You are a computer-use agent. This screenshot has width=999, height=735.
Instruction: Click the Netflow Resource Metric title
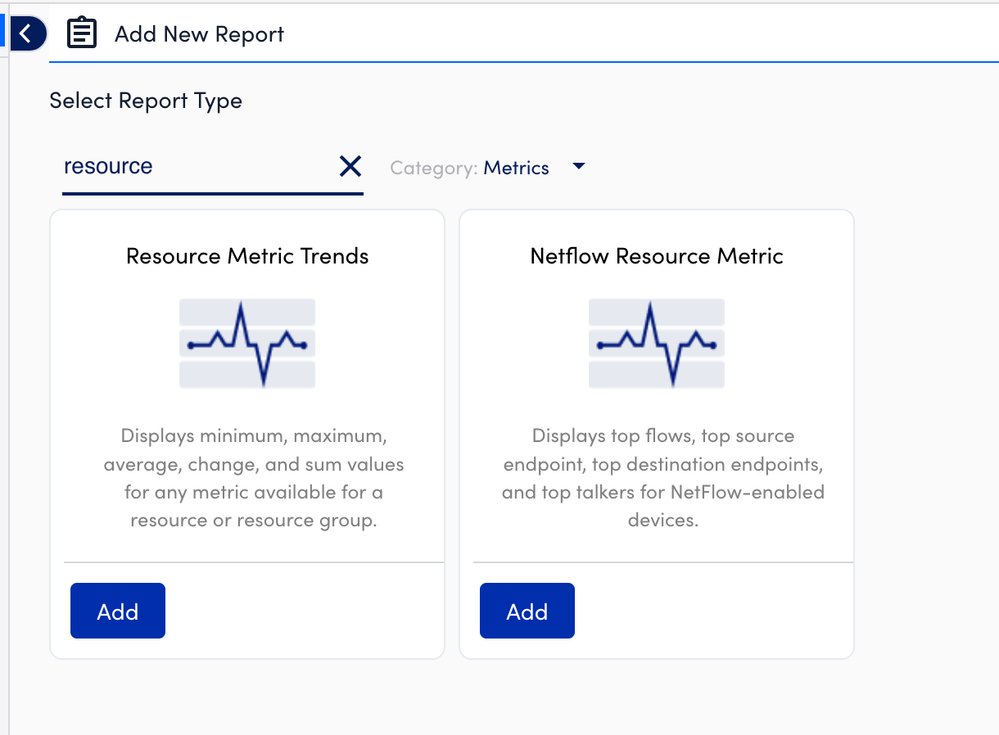[x=656, y=256]
